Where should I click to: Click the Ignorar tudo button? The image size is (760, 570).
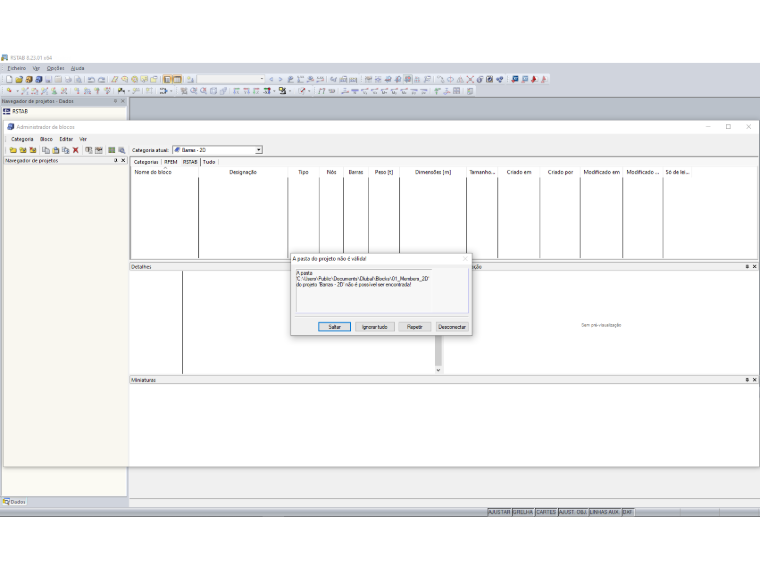click(x=375, y=327)
